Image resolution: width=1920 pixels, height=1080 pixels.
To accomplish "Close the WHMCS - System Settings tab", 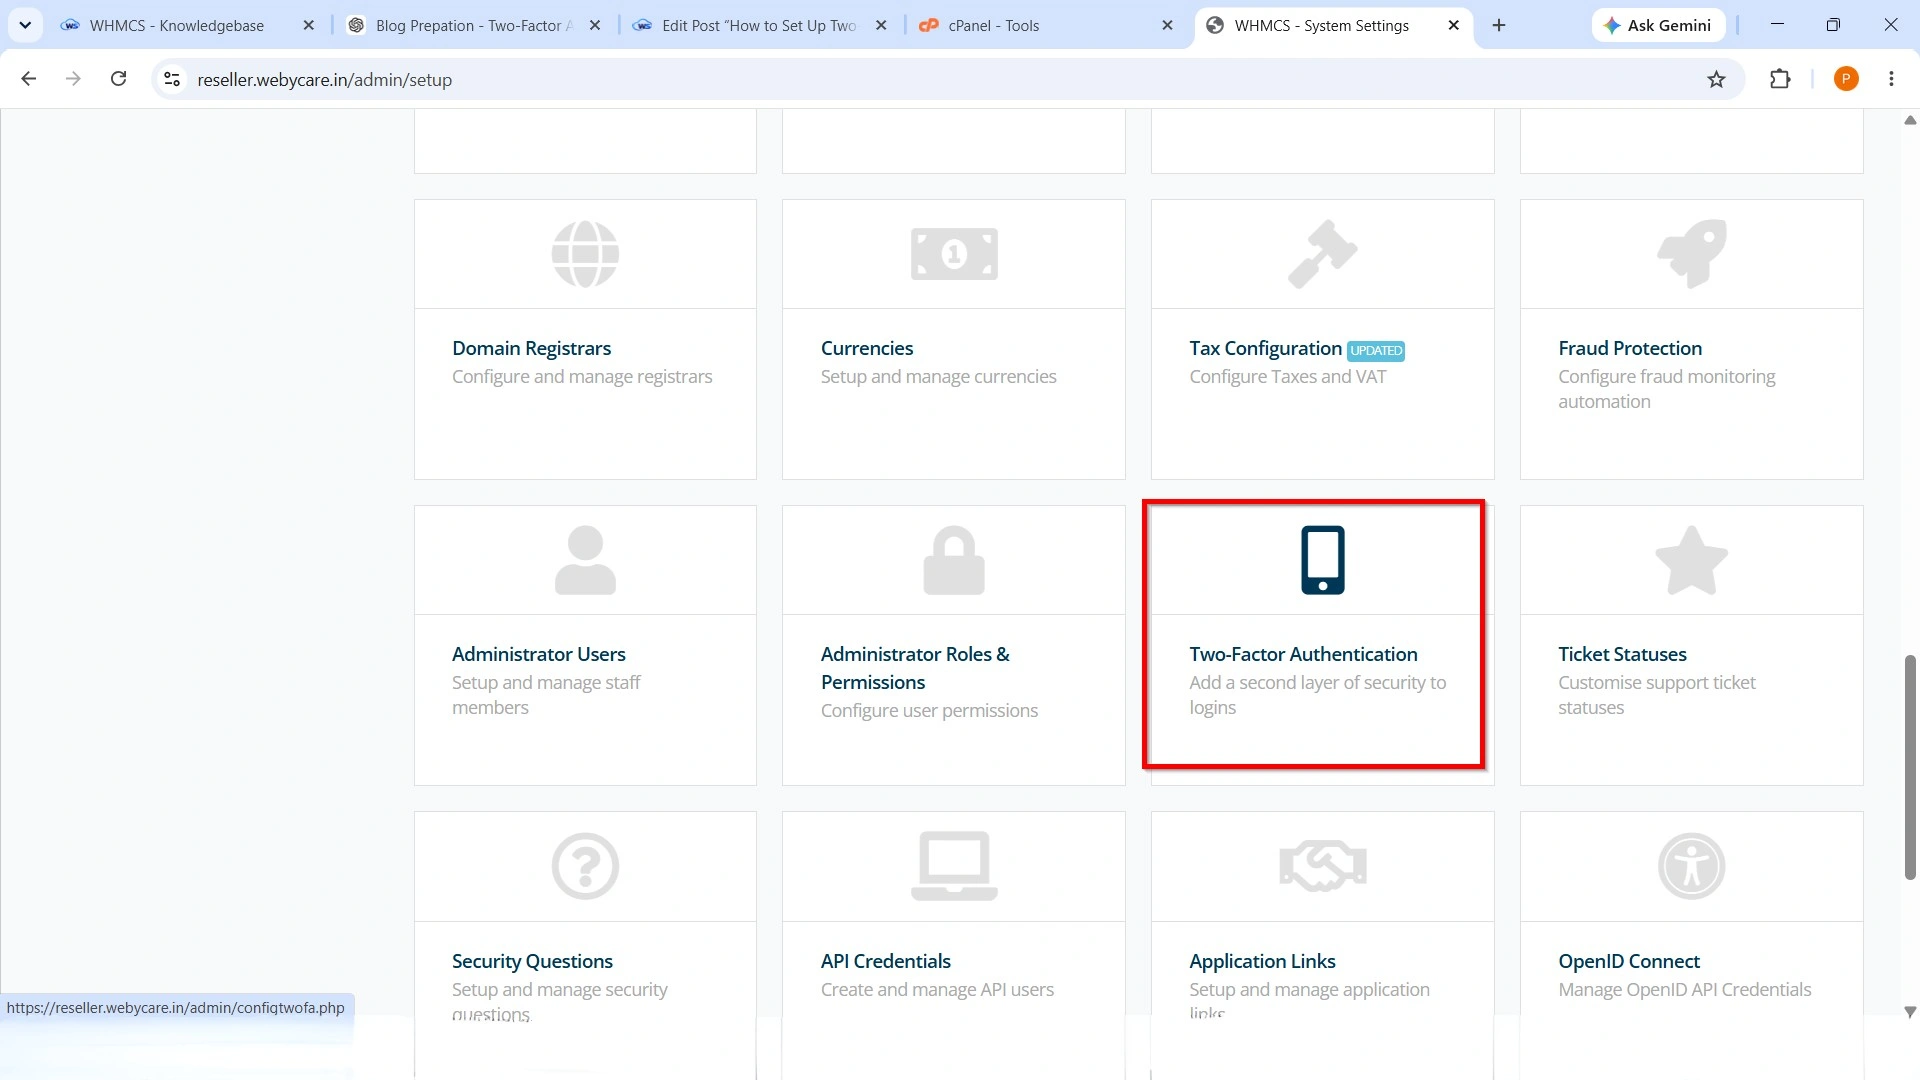I will click(1453, 25).
